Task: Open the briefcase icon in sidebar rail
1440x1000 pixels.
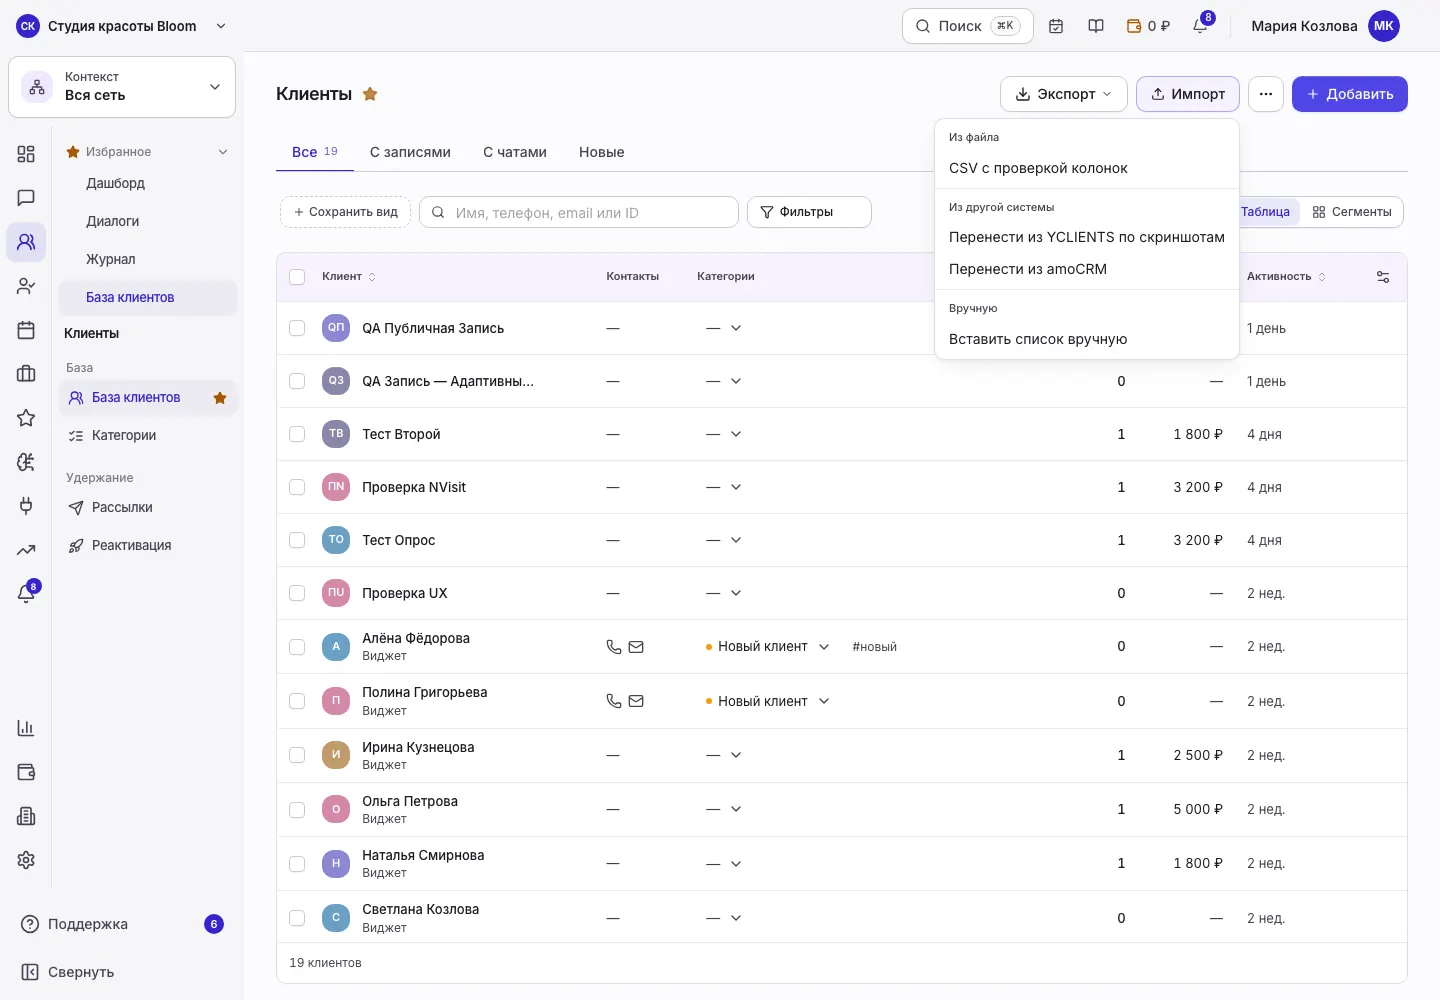Action: tap(26, 374)
